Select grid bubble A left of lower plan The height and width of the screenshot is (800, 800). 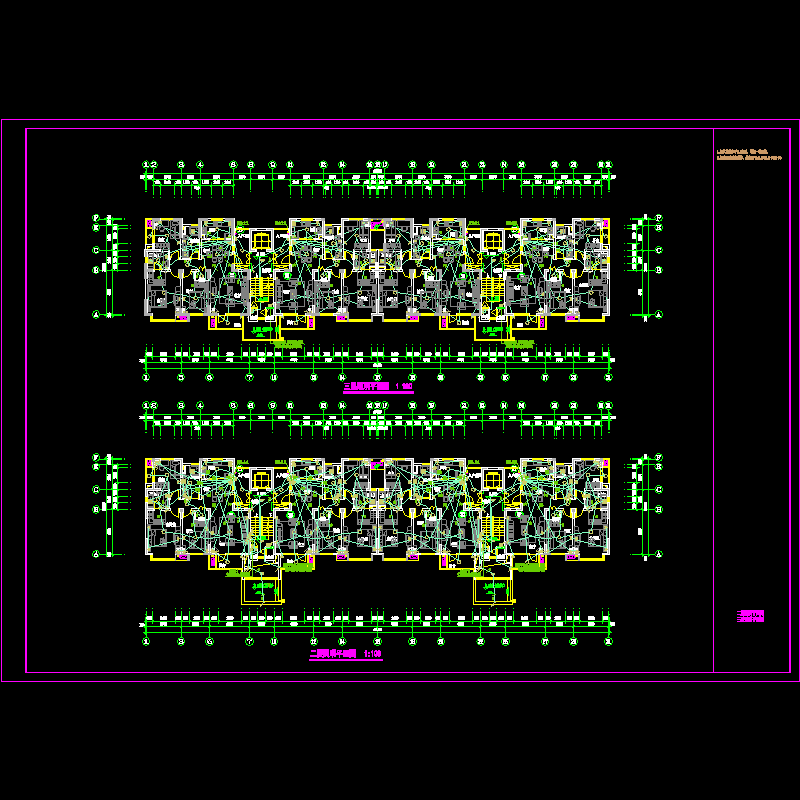click(x=97, y=554)
